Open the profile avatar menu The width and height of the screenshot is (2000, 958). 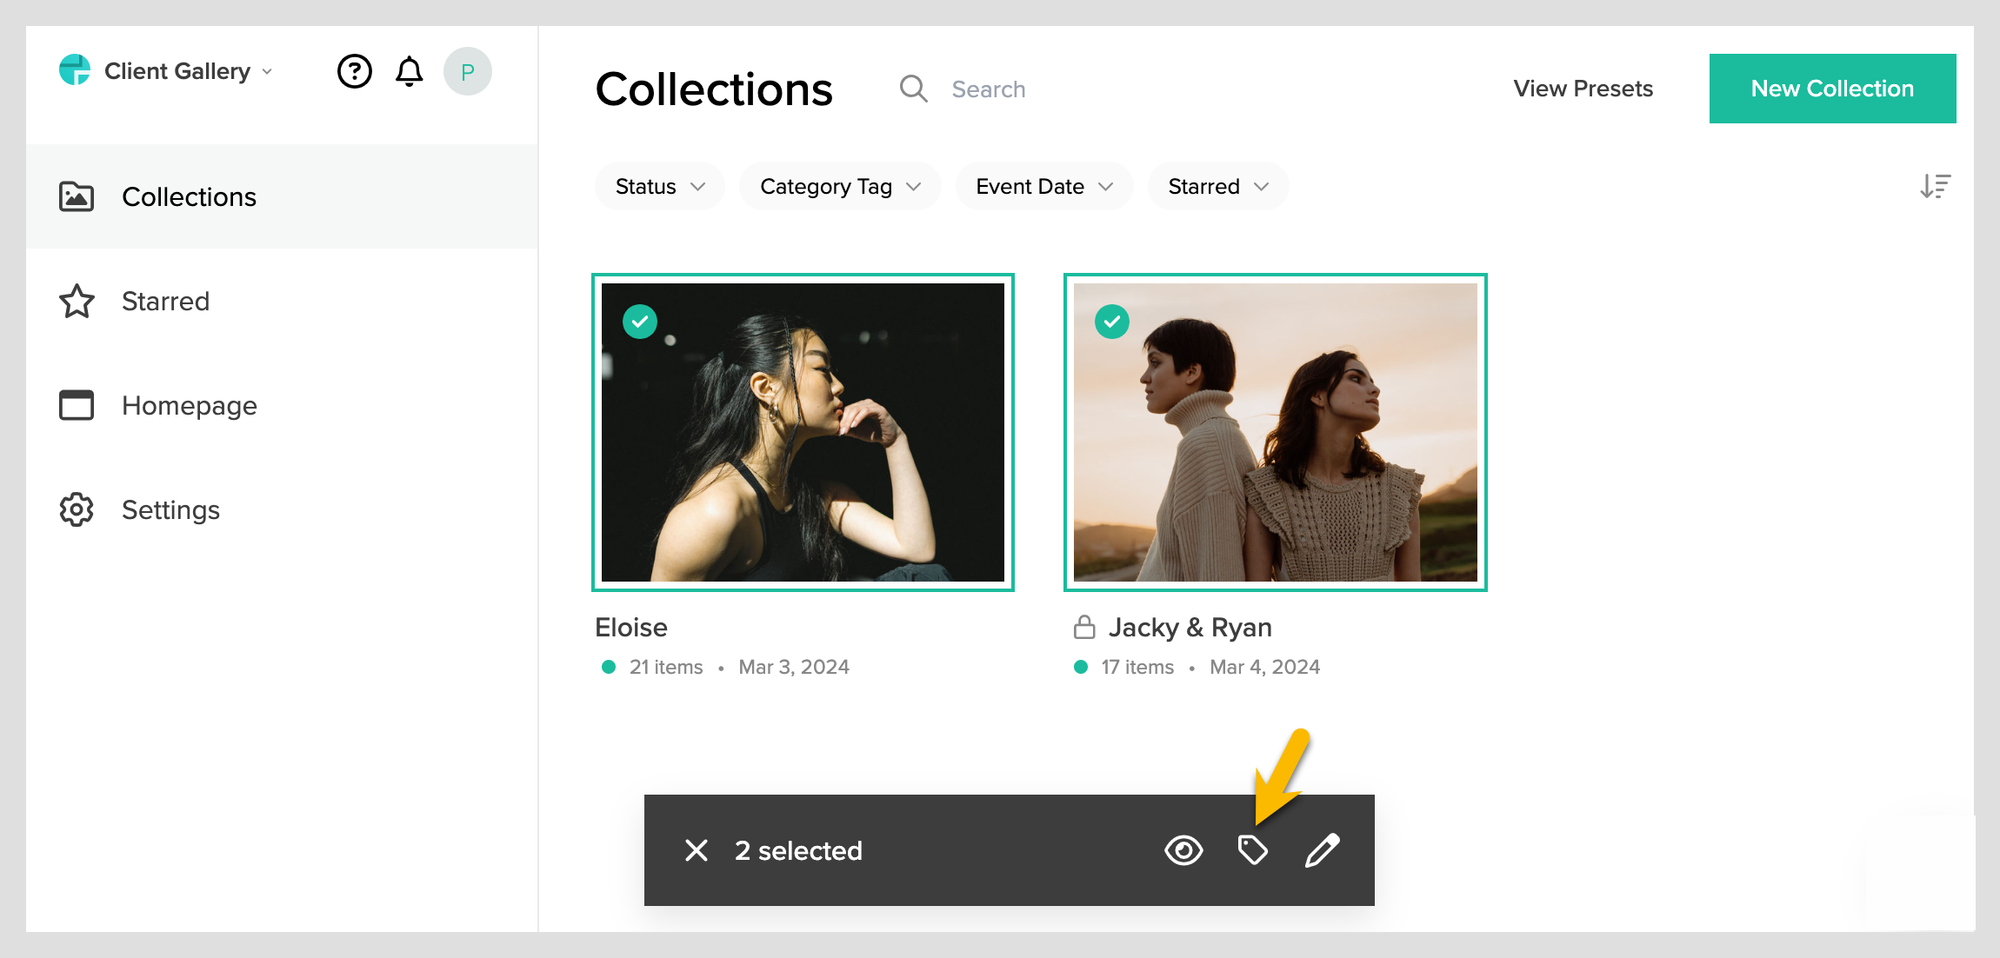click(467, 71)
